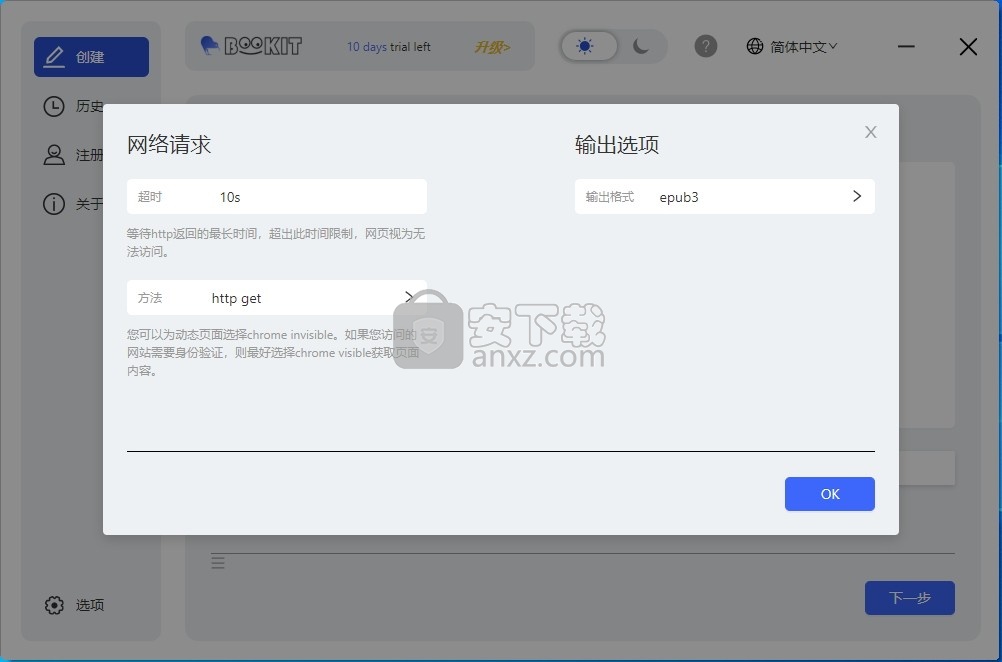
Task: Switch to dark mode moon icon
Action: (641, 46)
